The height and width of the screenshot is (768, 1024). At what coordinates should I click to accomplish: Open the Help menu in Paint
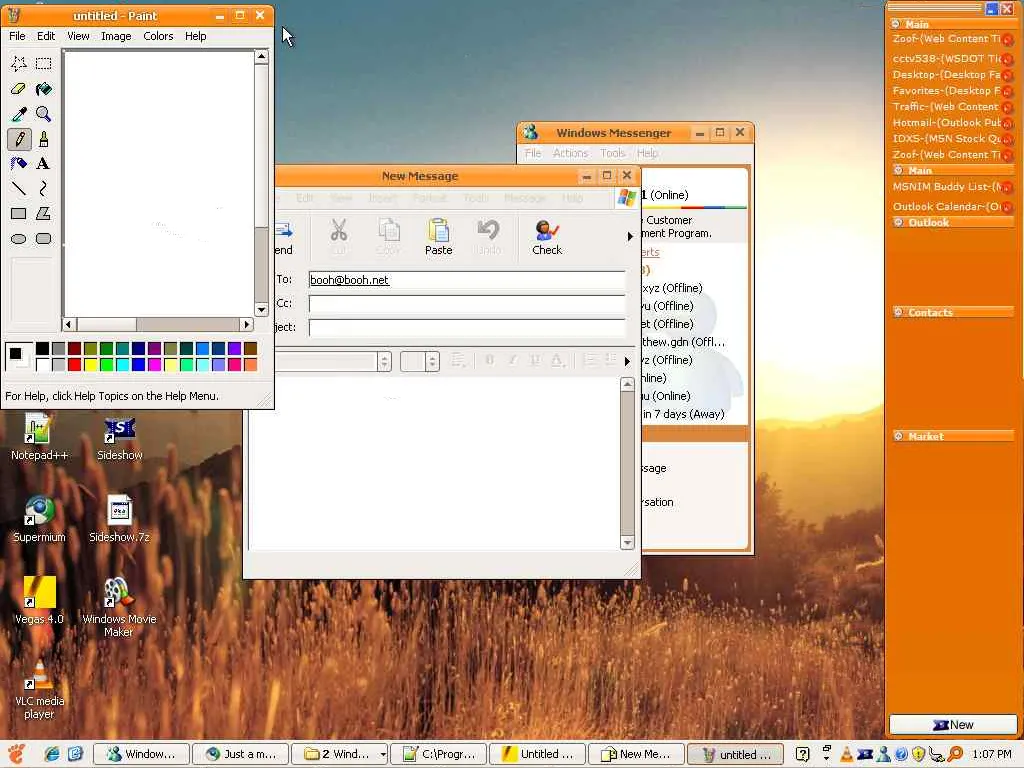[x=195, y=36]
